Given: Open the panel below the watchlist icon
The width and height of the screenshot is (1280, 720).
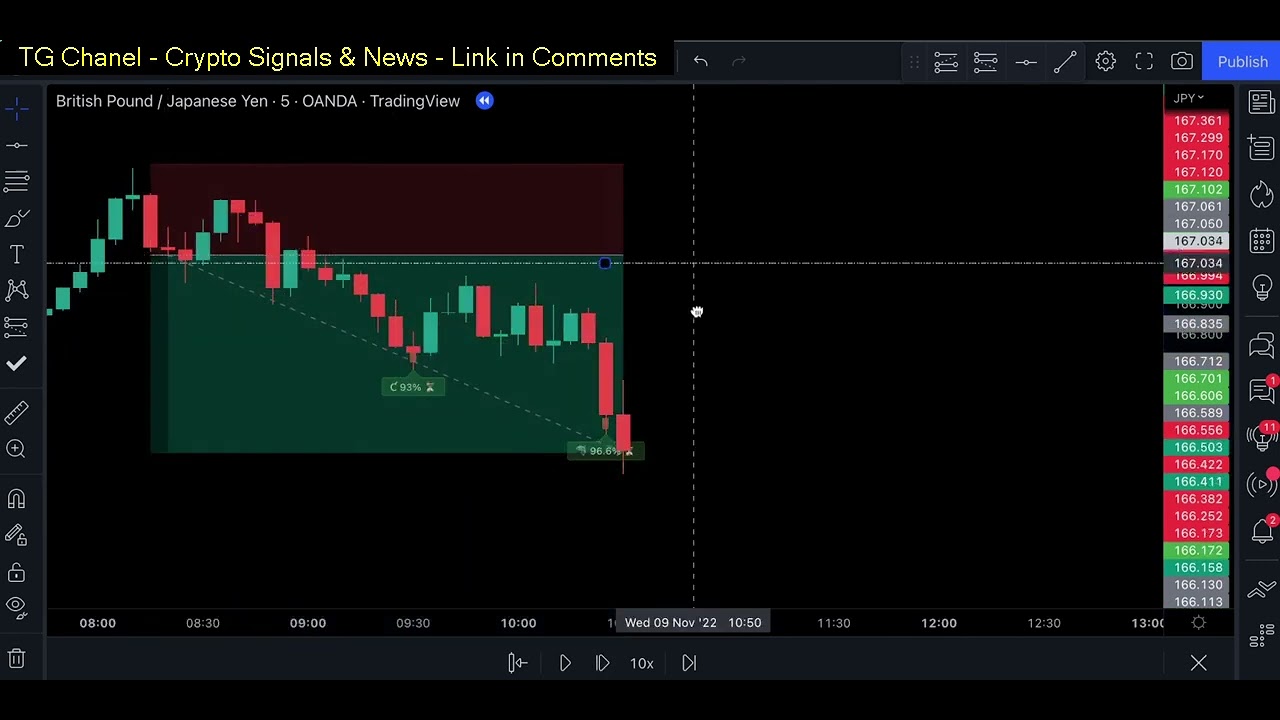Looking at the screenshot, I should [x=1261, y=148].
